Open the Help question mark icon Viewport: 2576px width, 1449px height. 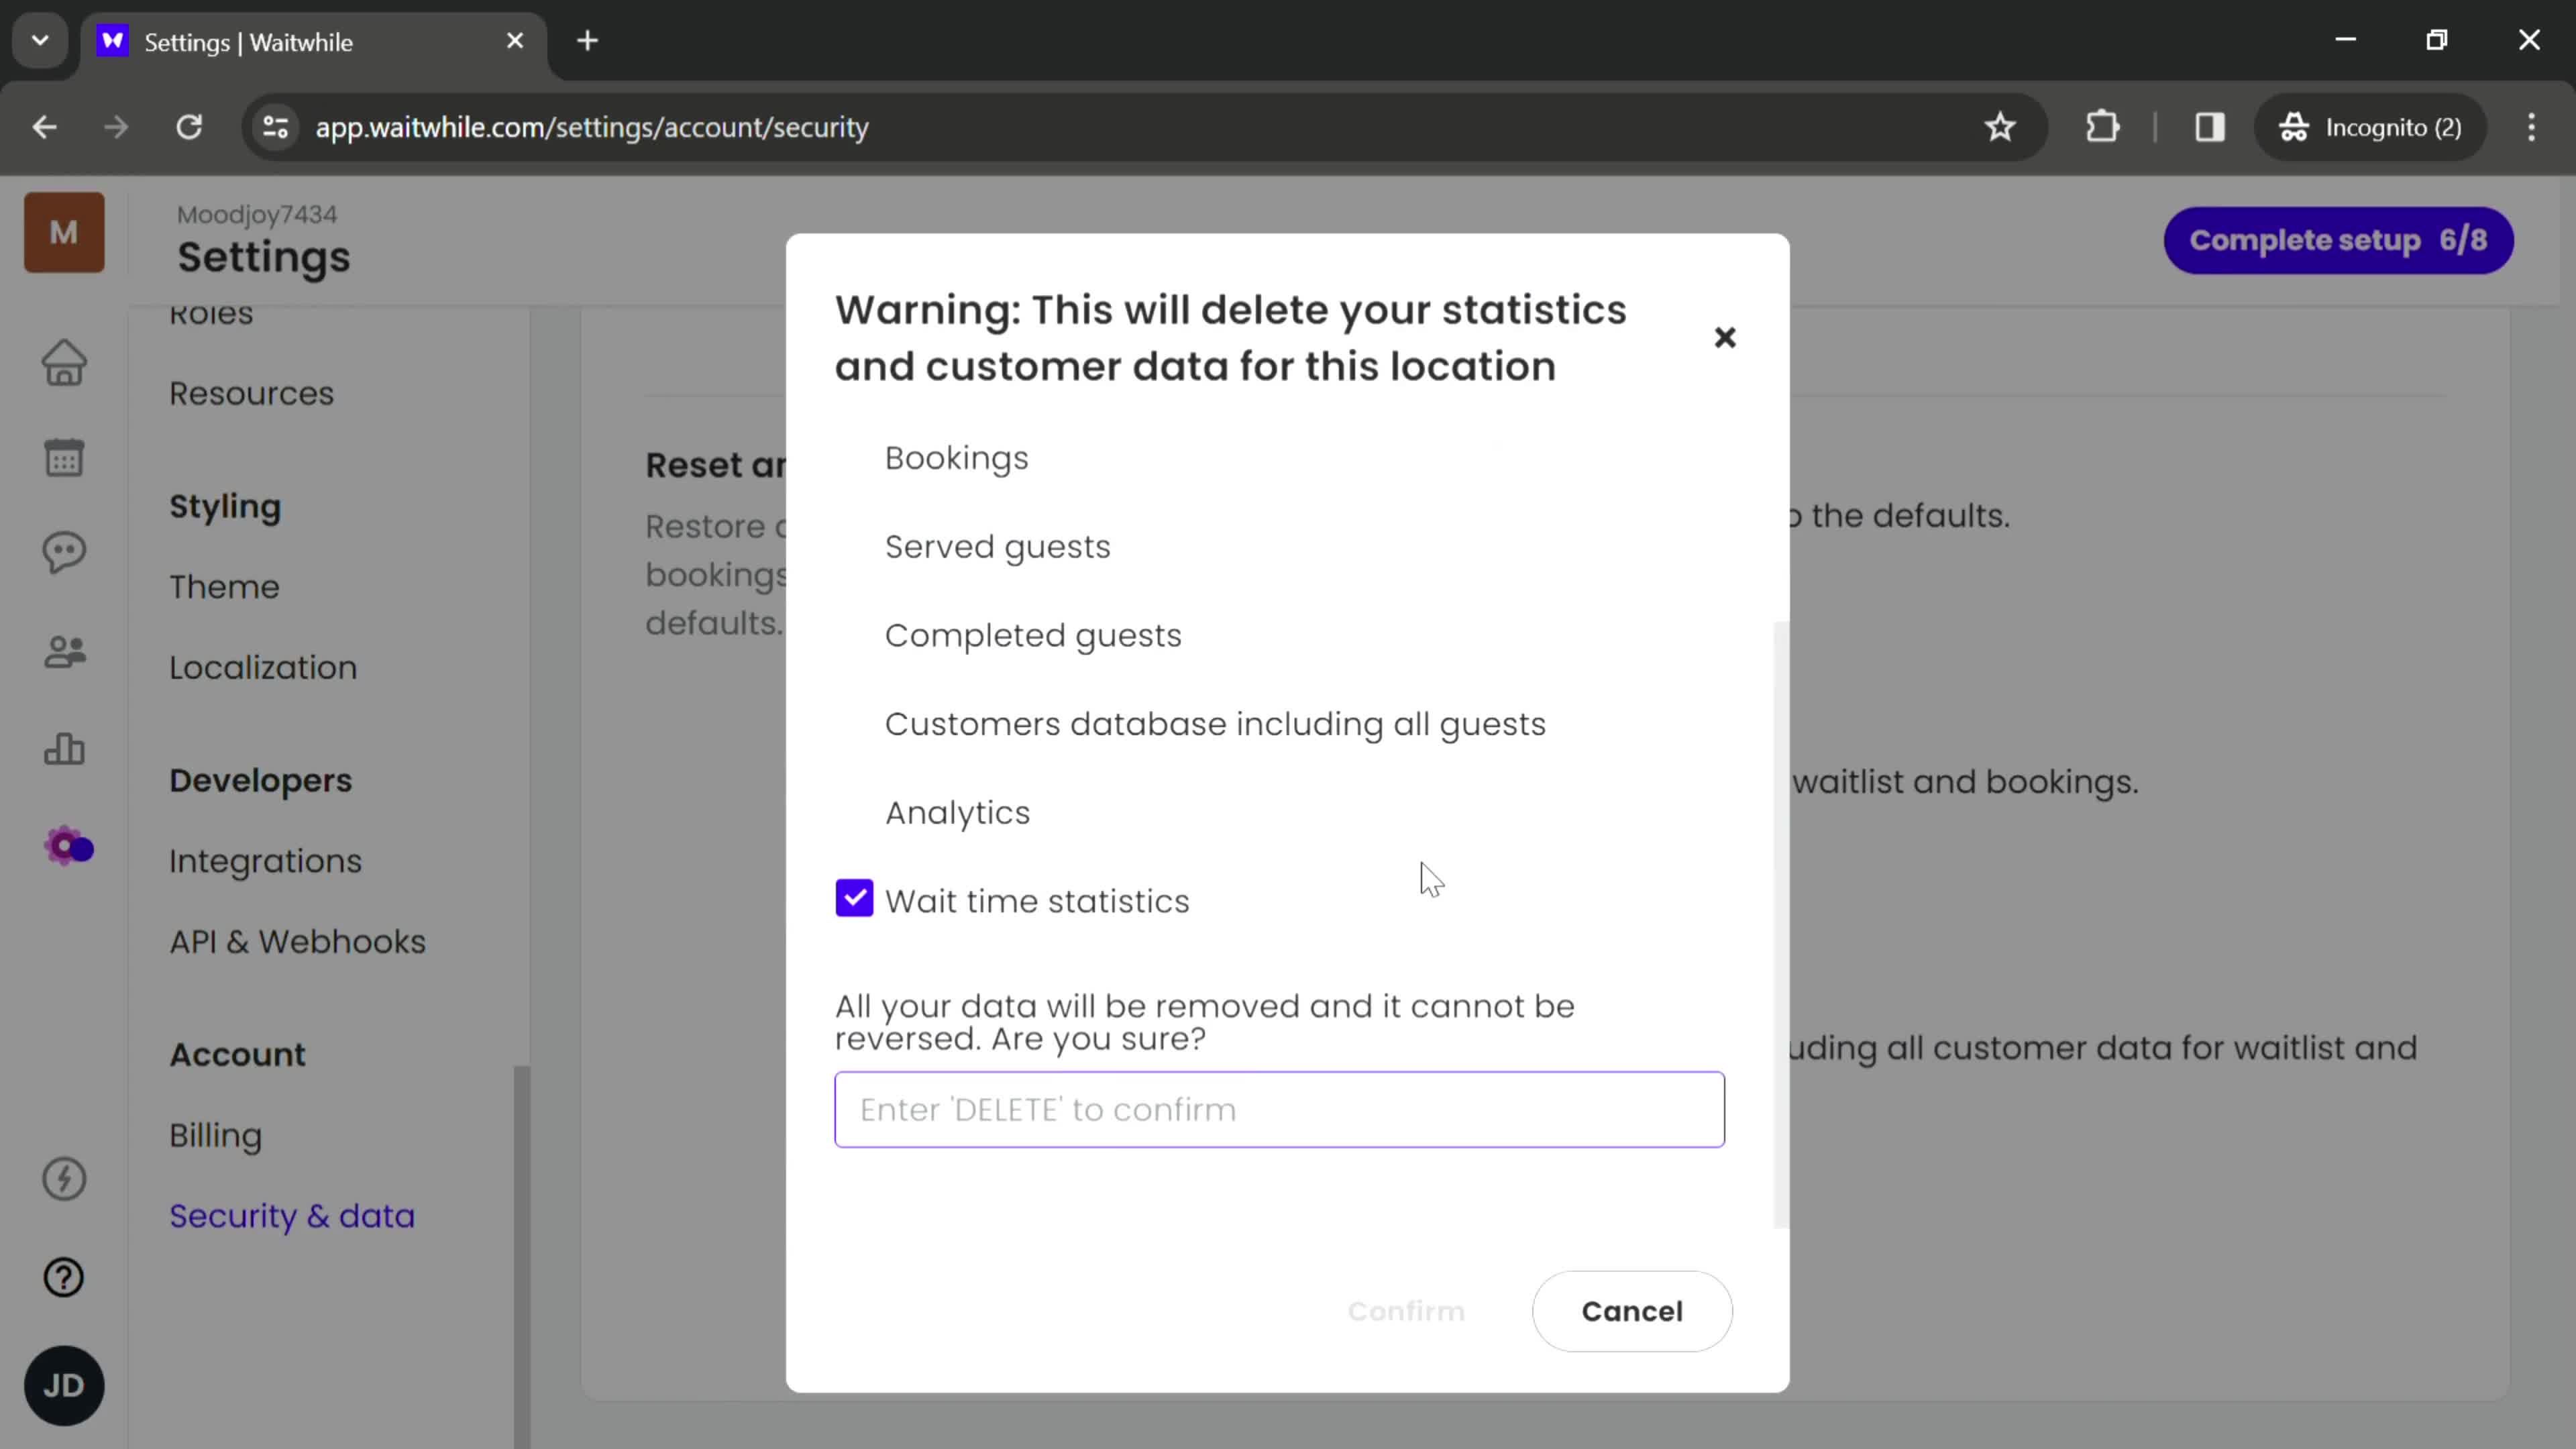click(64, 1277)
